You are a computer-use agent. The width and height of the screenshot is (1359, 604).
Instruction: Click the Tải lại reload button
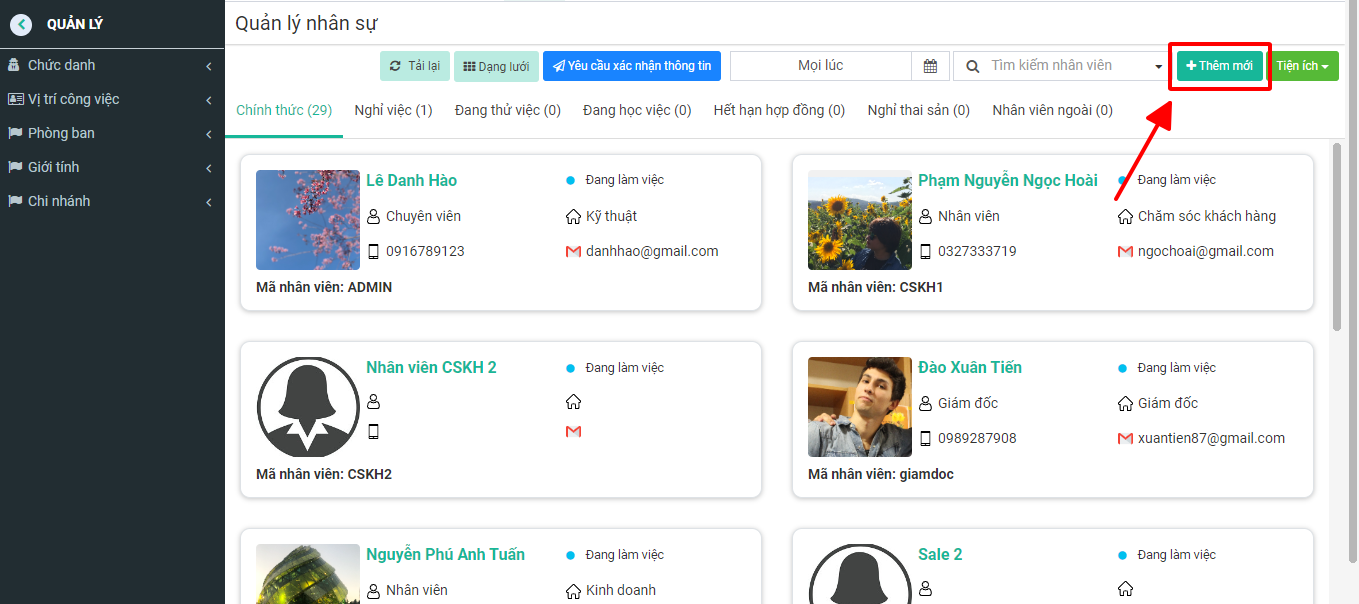(x=415, y=66)
